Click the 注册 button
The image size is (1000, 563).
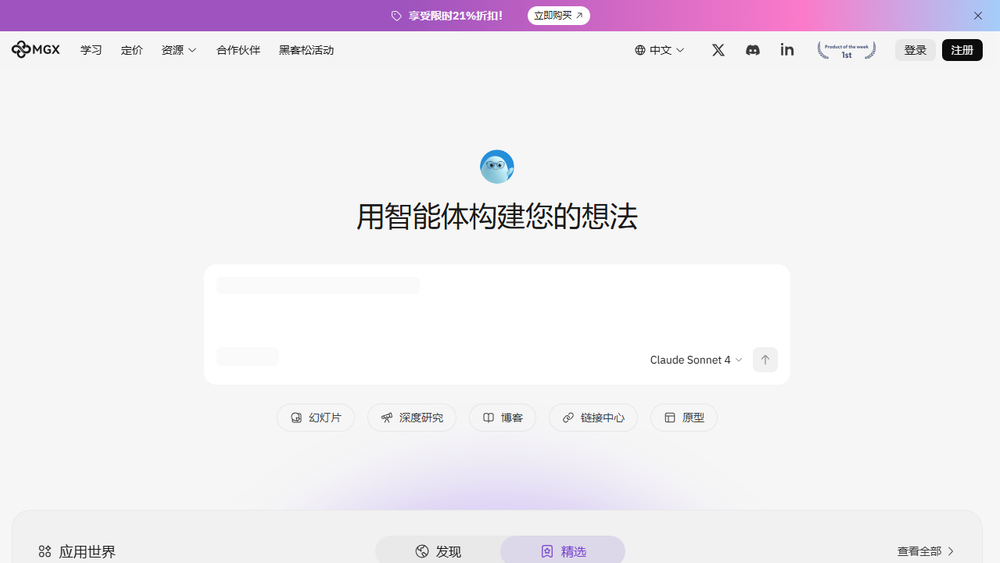[x=962, y=50]
